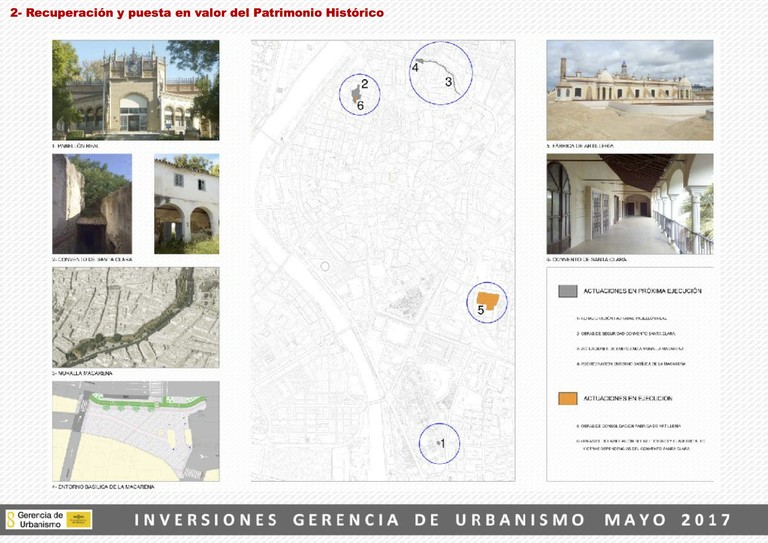Screen dimensions: 768x543
Task: Open the Fábrica de Artillería photo
Action: coord(630,90)
